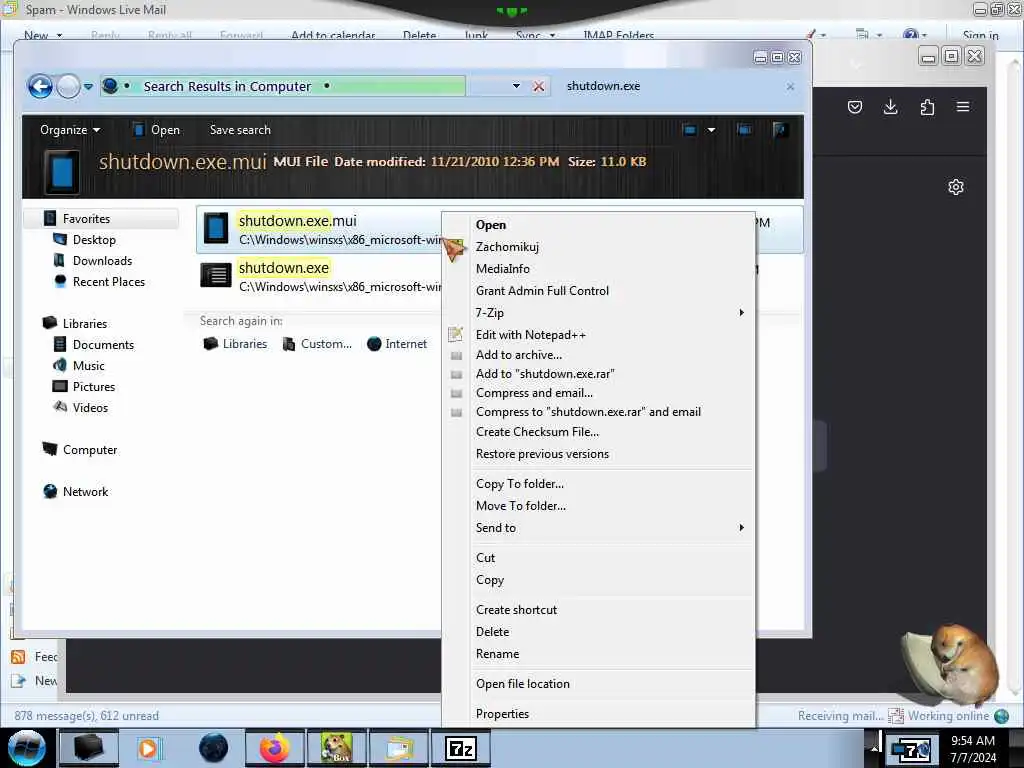Expand the Send to submenu
Image resolution: width=1024 pixels, height=768 pixels.
tap(599, 528)
